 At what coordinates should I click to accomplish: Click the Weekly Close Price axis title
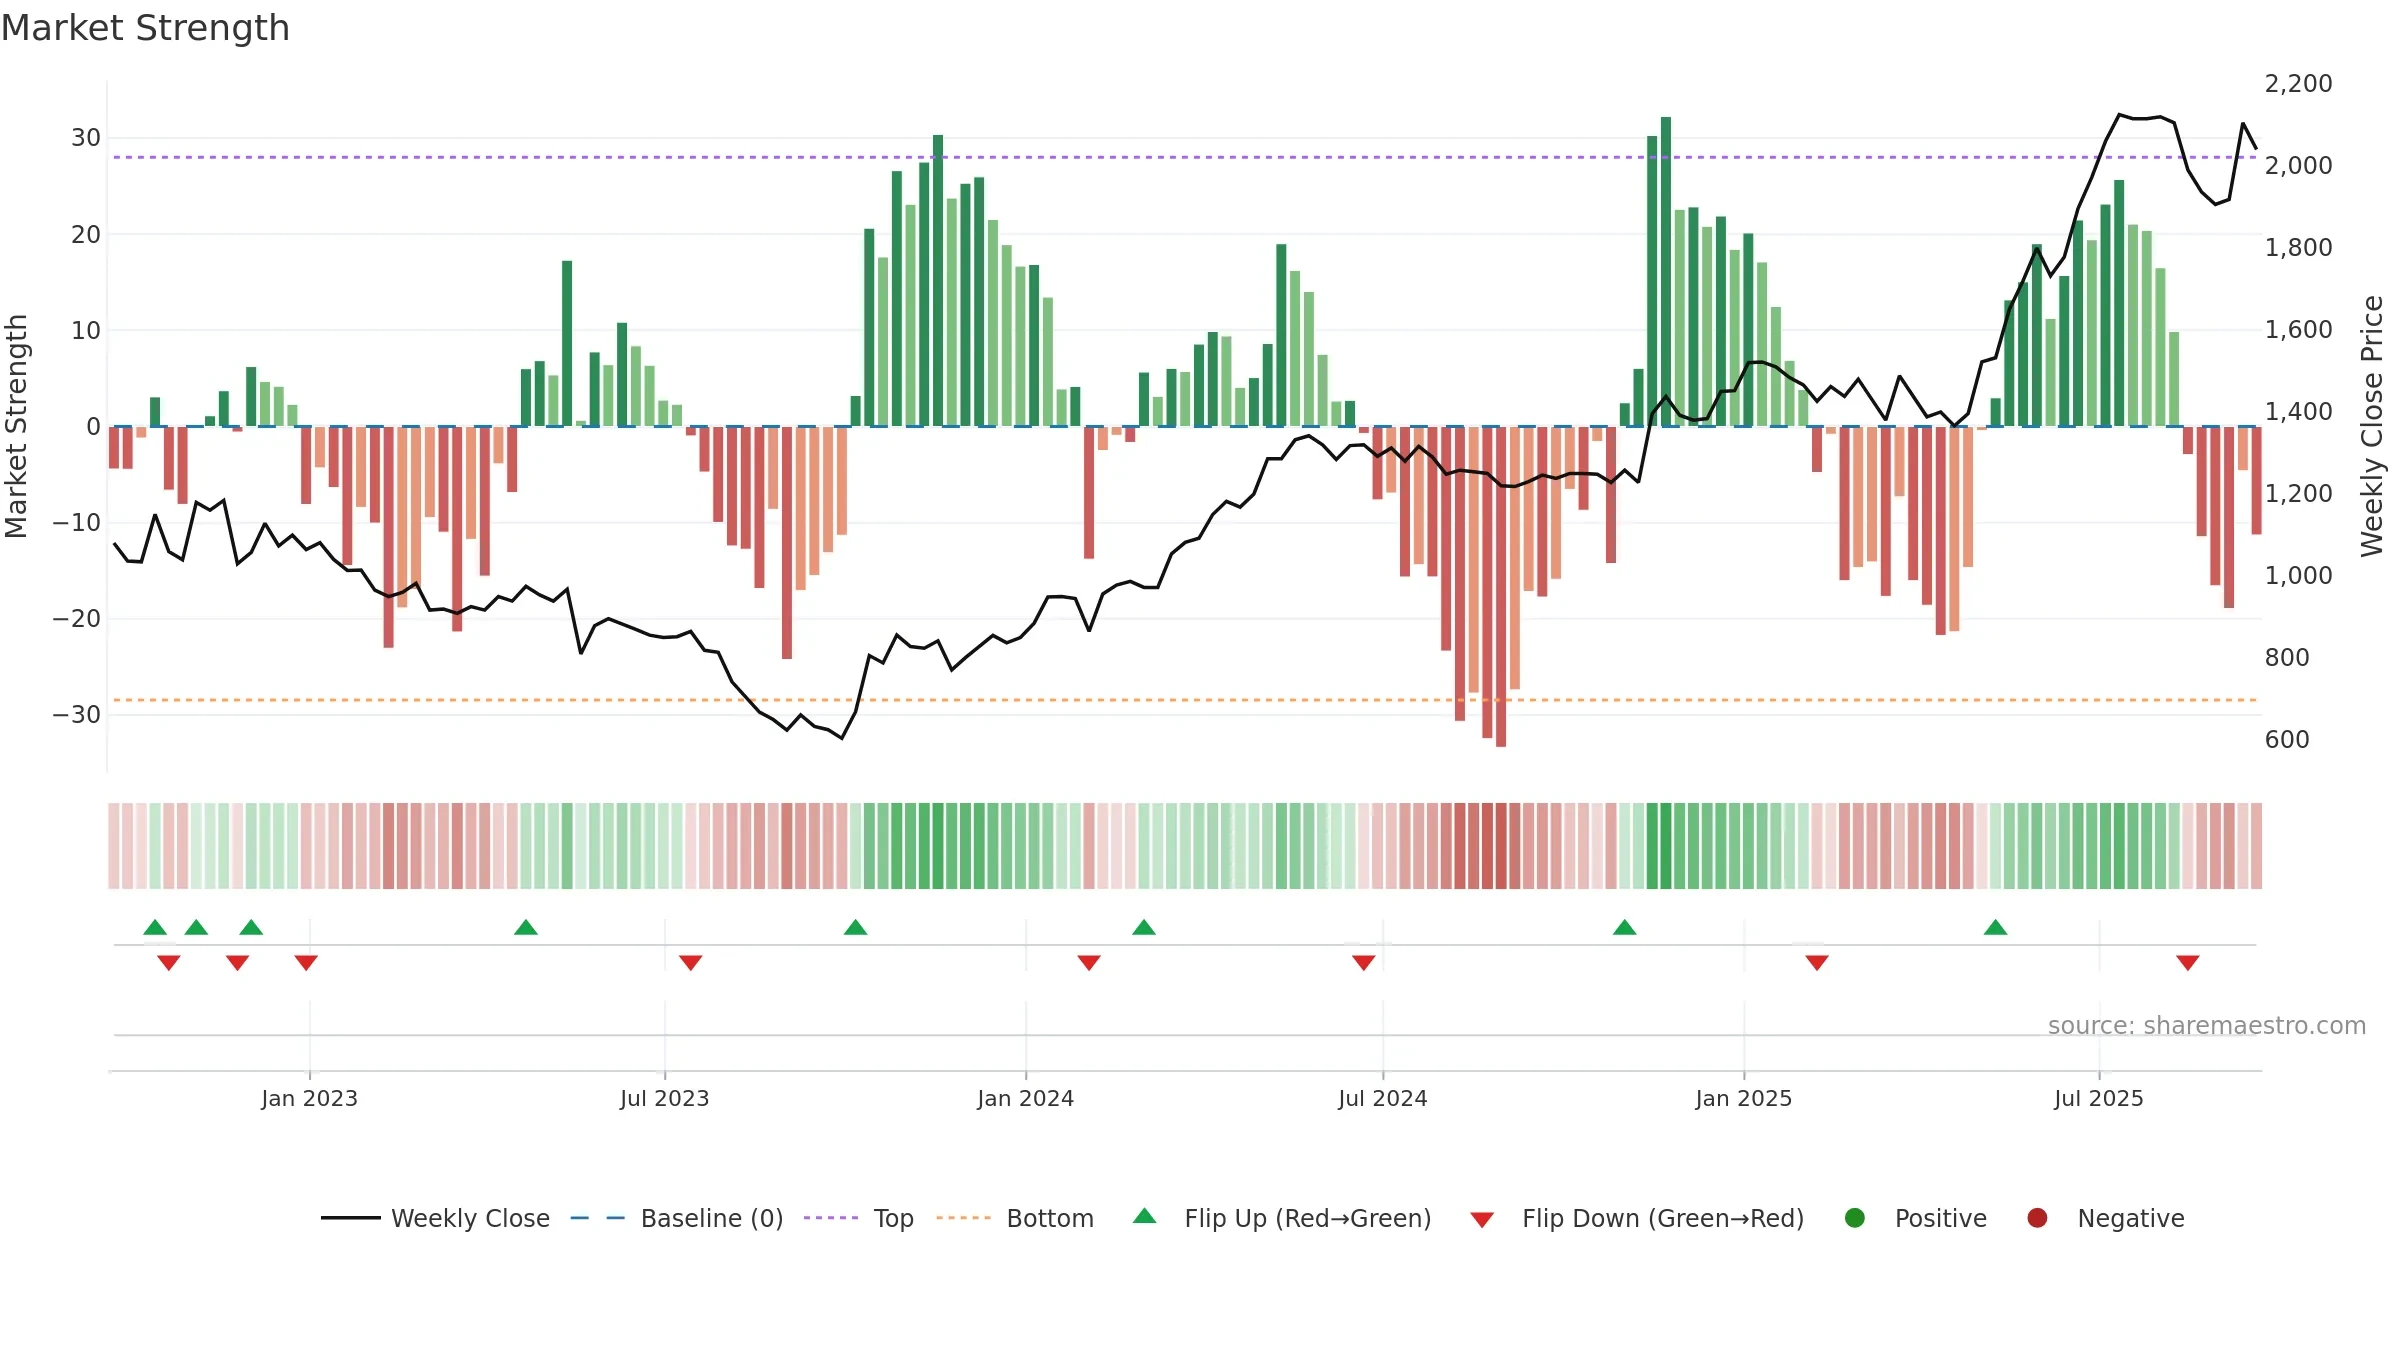(2372, 427)
